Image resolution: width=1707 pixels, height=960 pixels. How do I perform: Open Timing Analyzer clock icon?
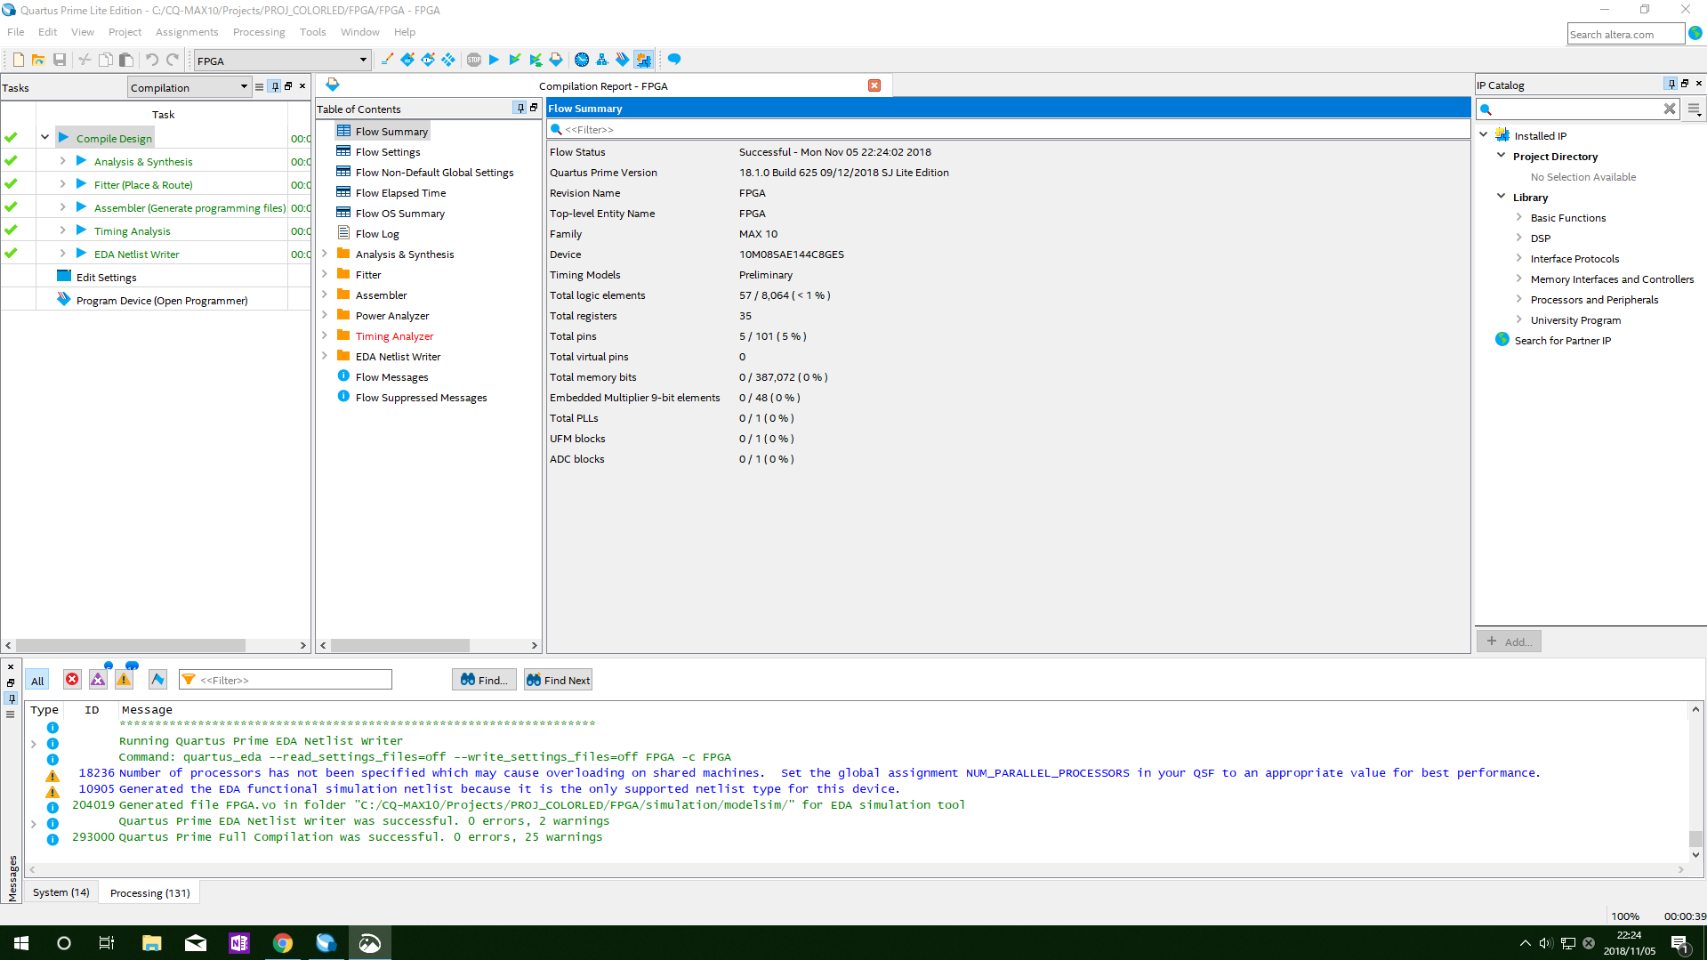tap(581, 60)
